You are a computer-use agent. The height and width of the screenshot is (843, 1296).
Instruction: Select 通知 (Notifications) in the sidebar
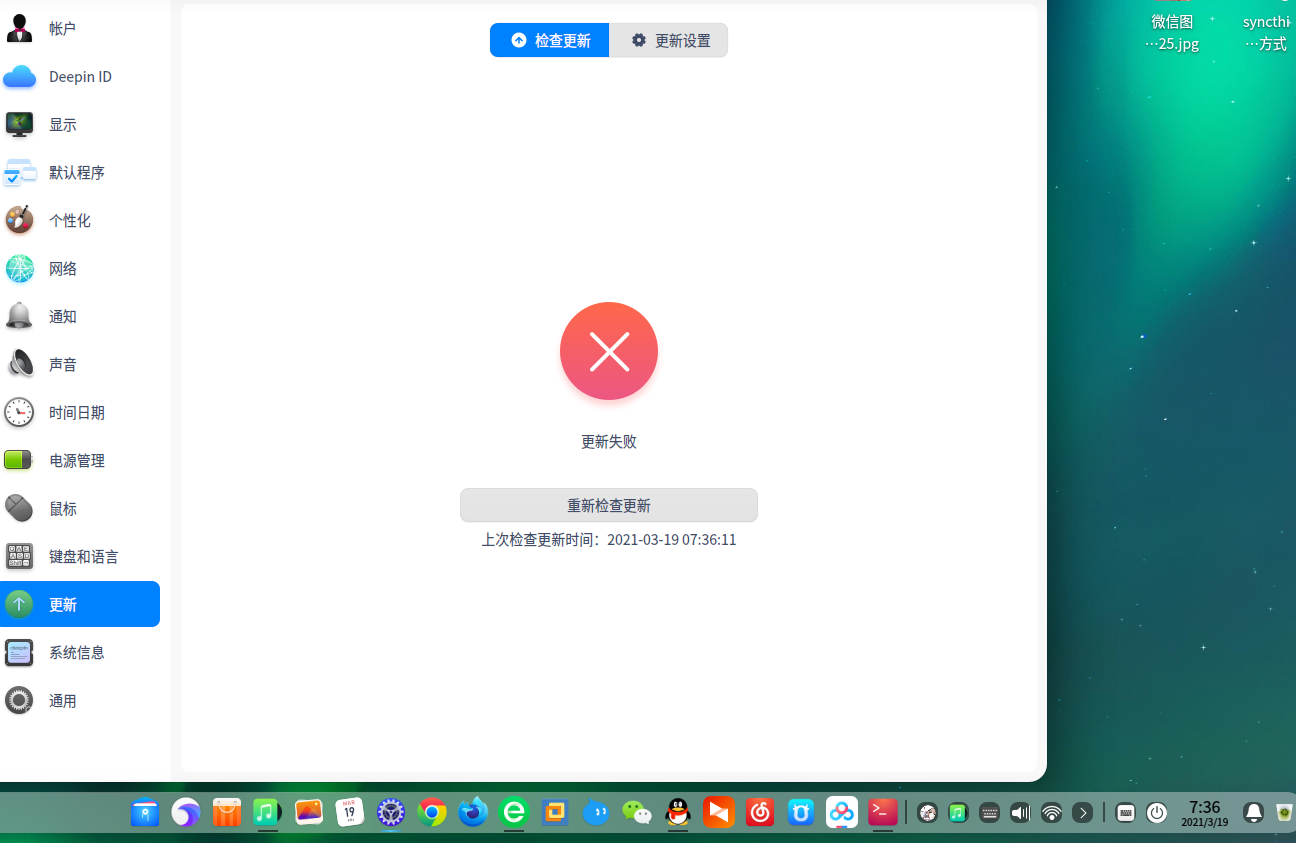tap(80, 317)
